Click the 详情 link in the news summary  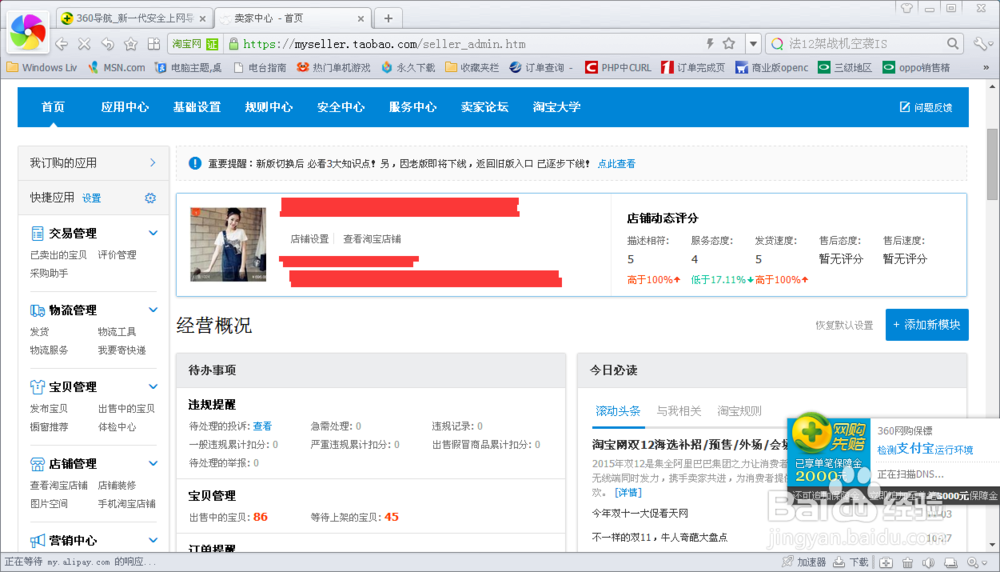628,493
